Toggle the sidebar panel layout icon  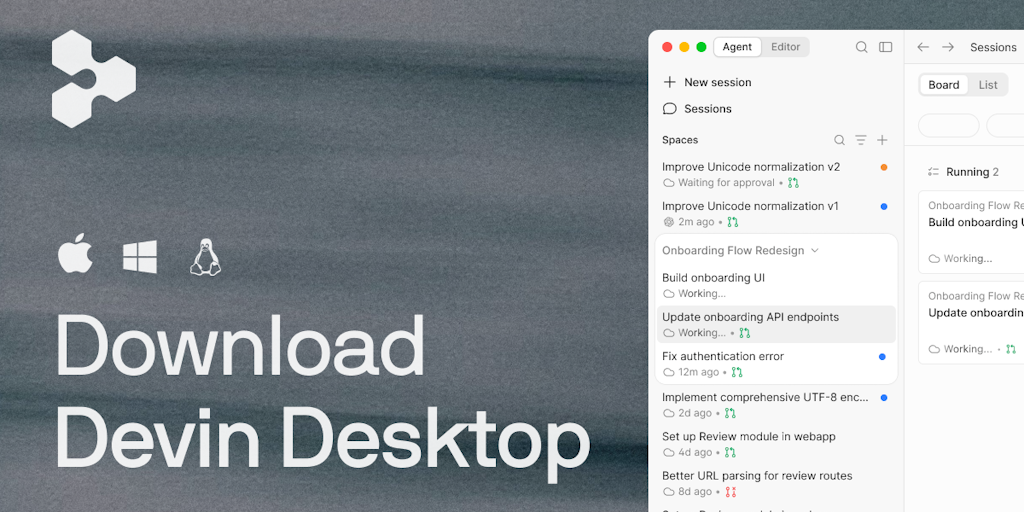[x=886, y=47]
